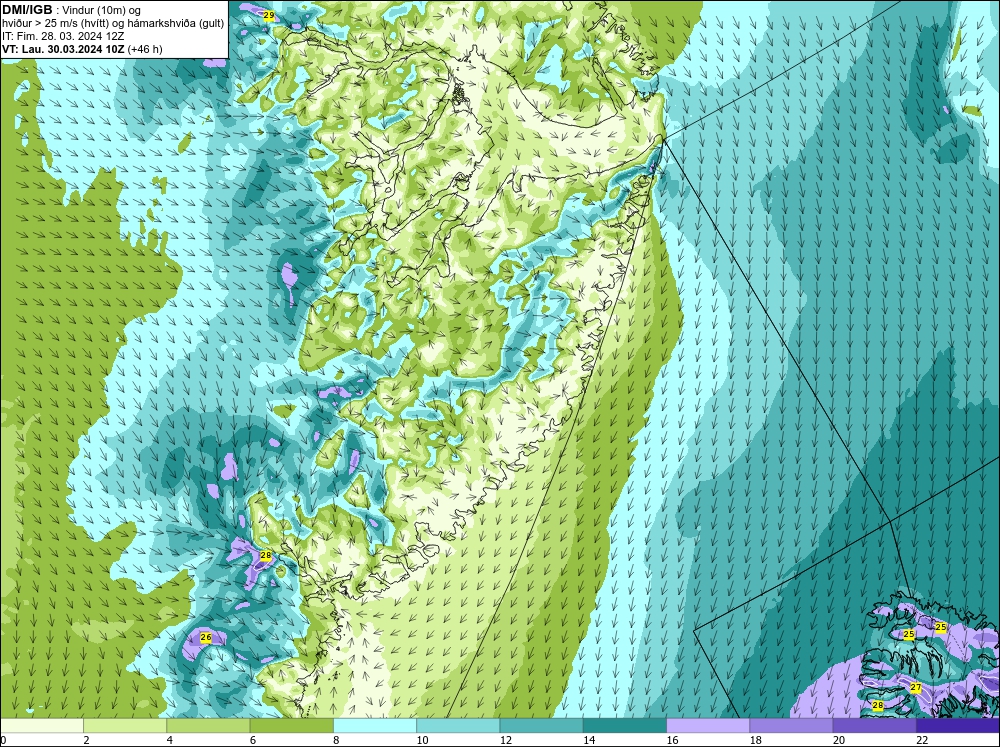Click the 28 gust label in the Iceland corner
1000x747 pixels.
pos(878,705)
